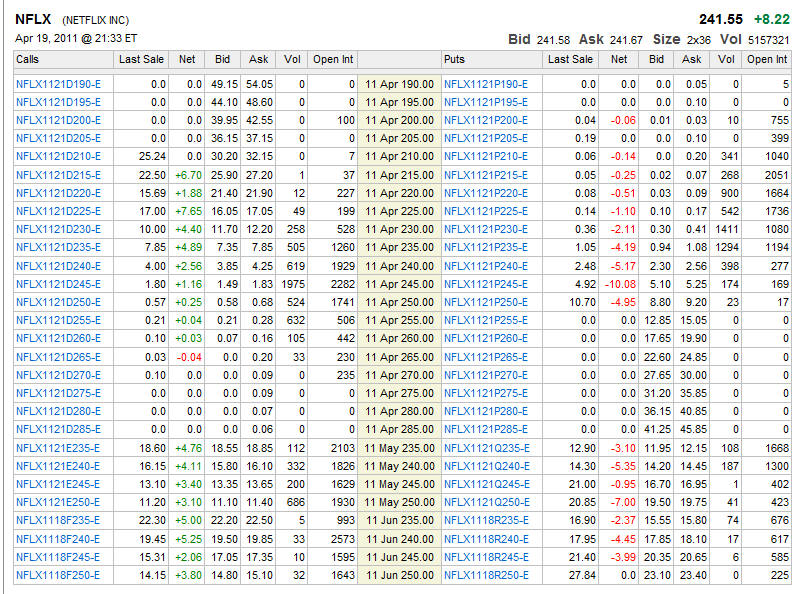799x594 pixels.
Task: Select the 11 May 245.00 strike cell
Action: [399, 484]
